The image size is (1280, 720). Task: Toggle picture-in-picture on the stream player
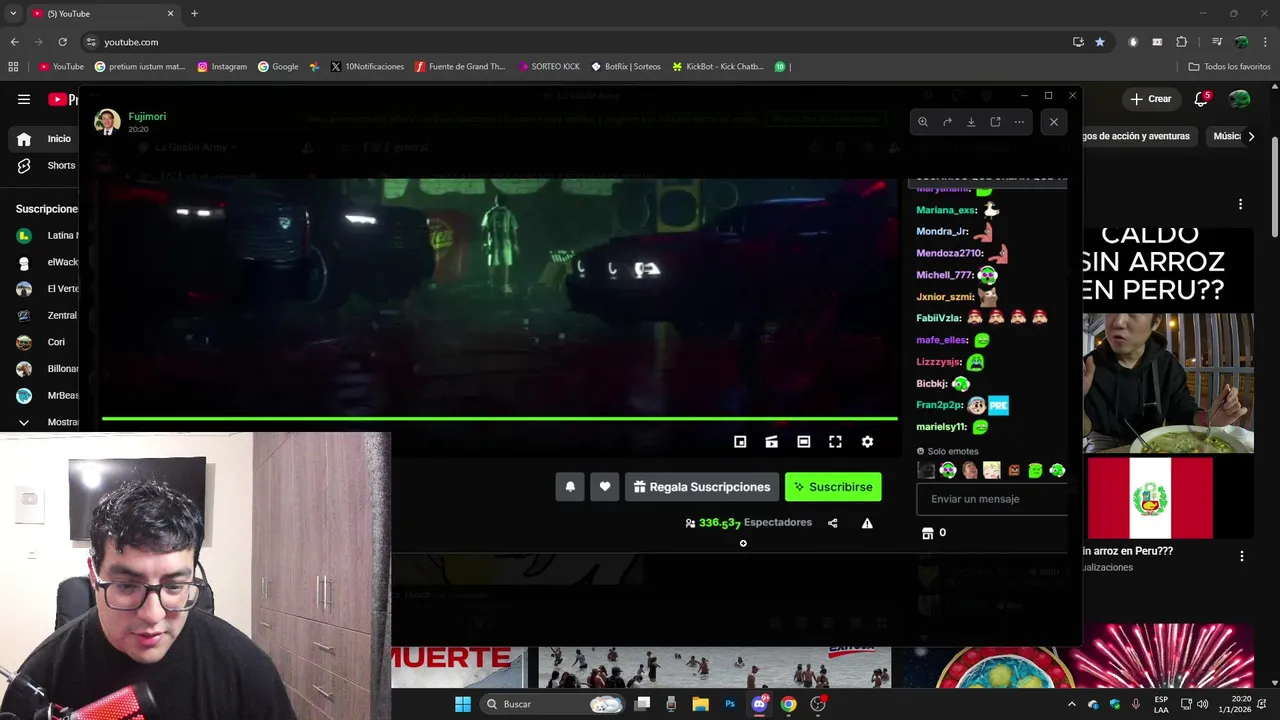click(740, 442)
